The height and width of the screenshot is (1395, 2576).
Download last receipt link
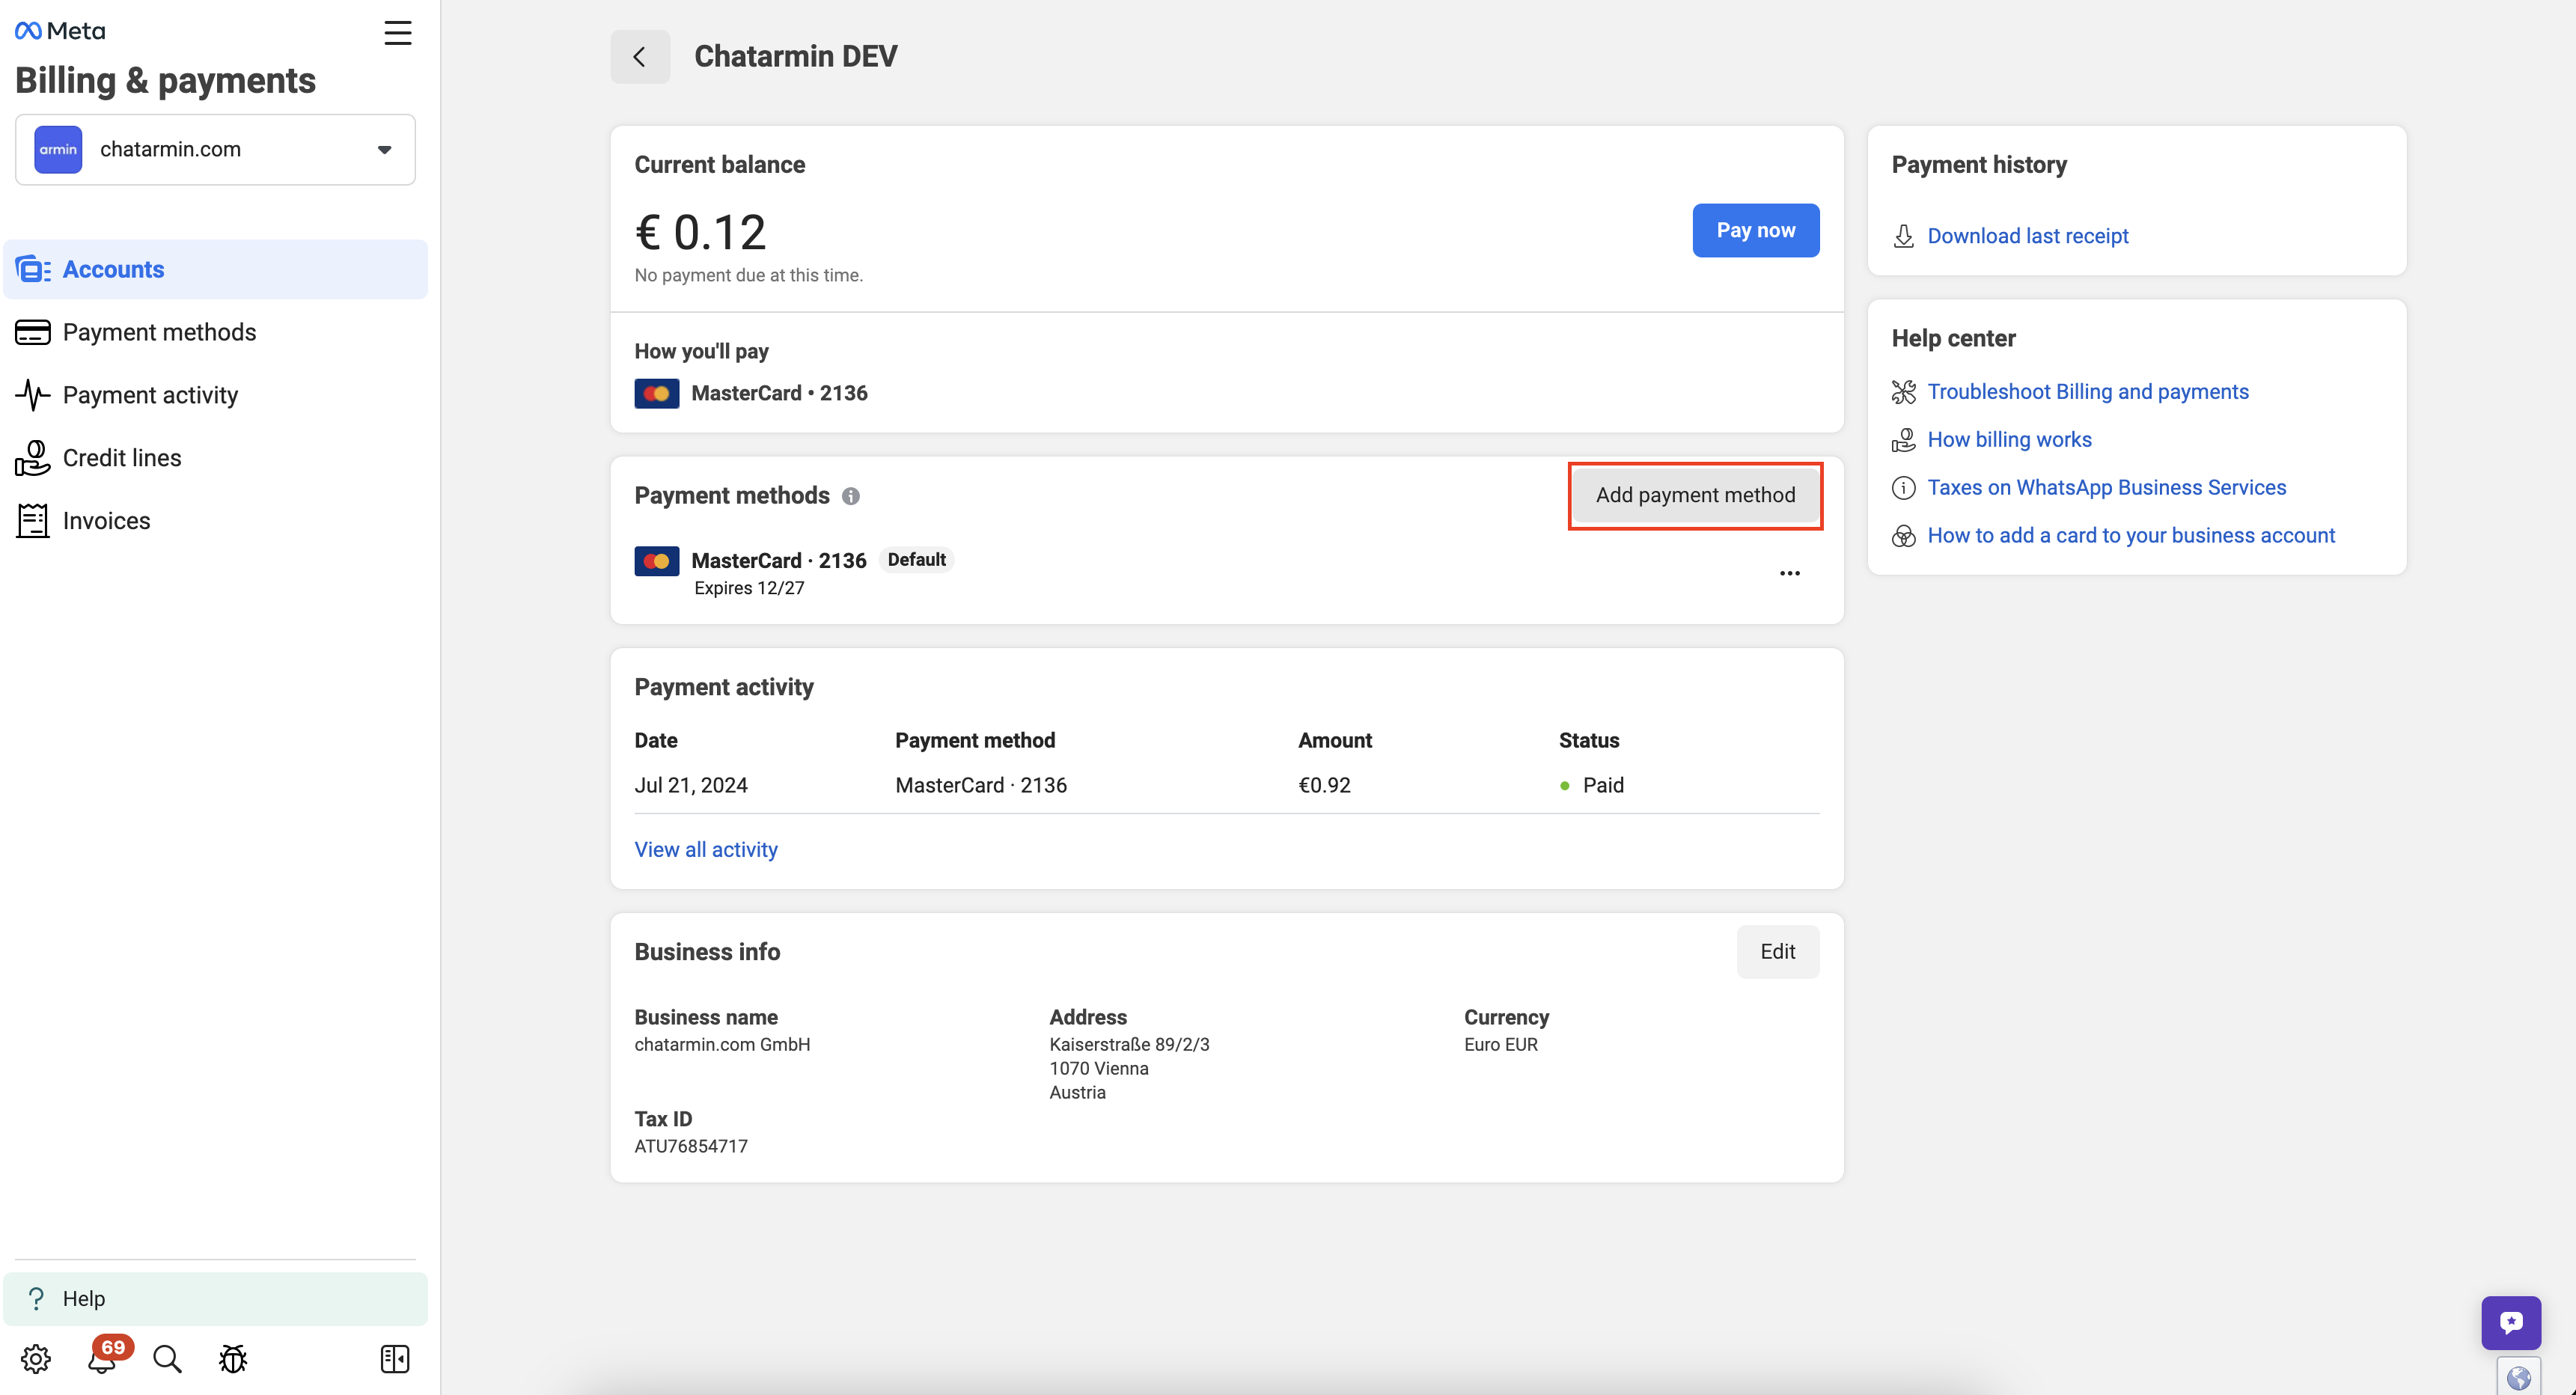tap(2027, 236)
